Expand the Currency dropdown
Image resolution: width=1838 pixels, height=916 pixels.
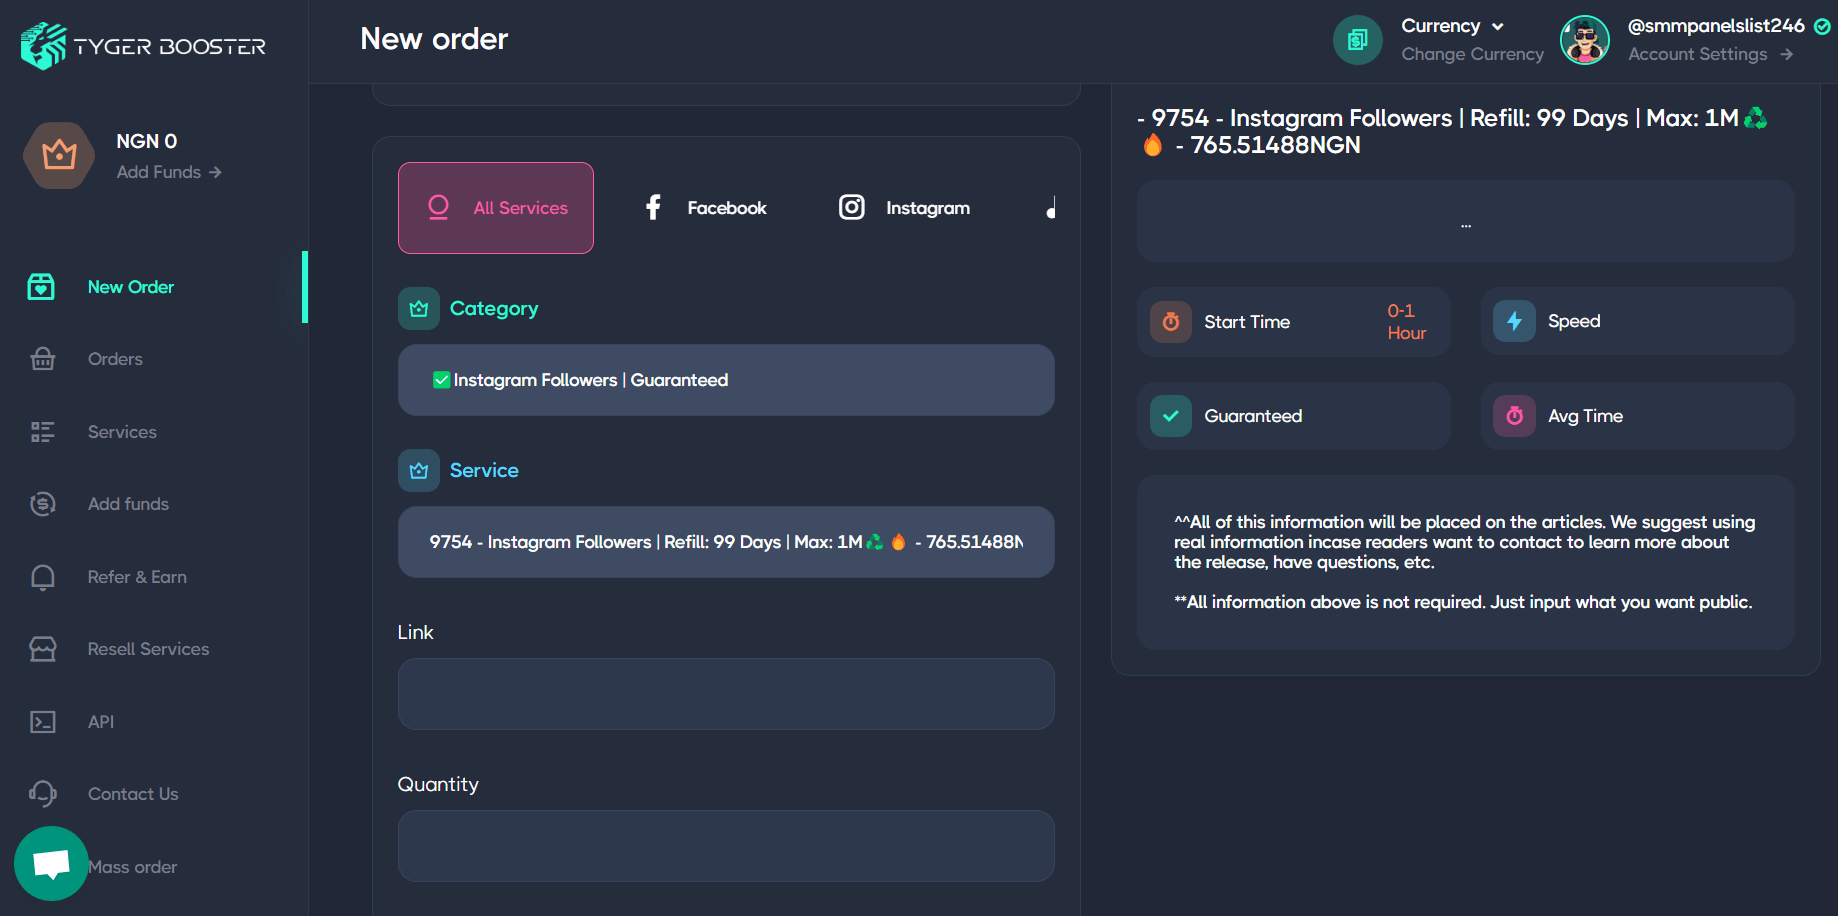click(1452, 26)
